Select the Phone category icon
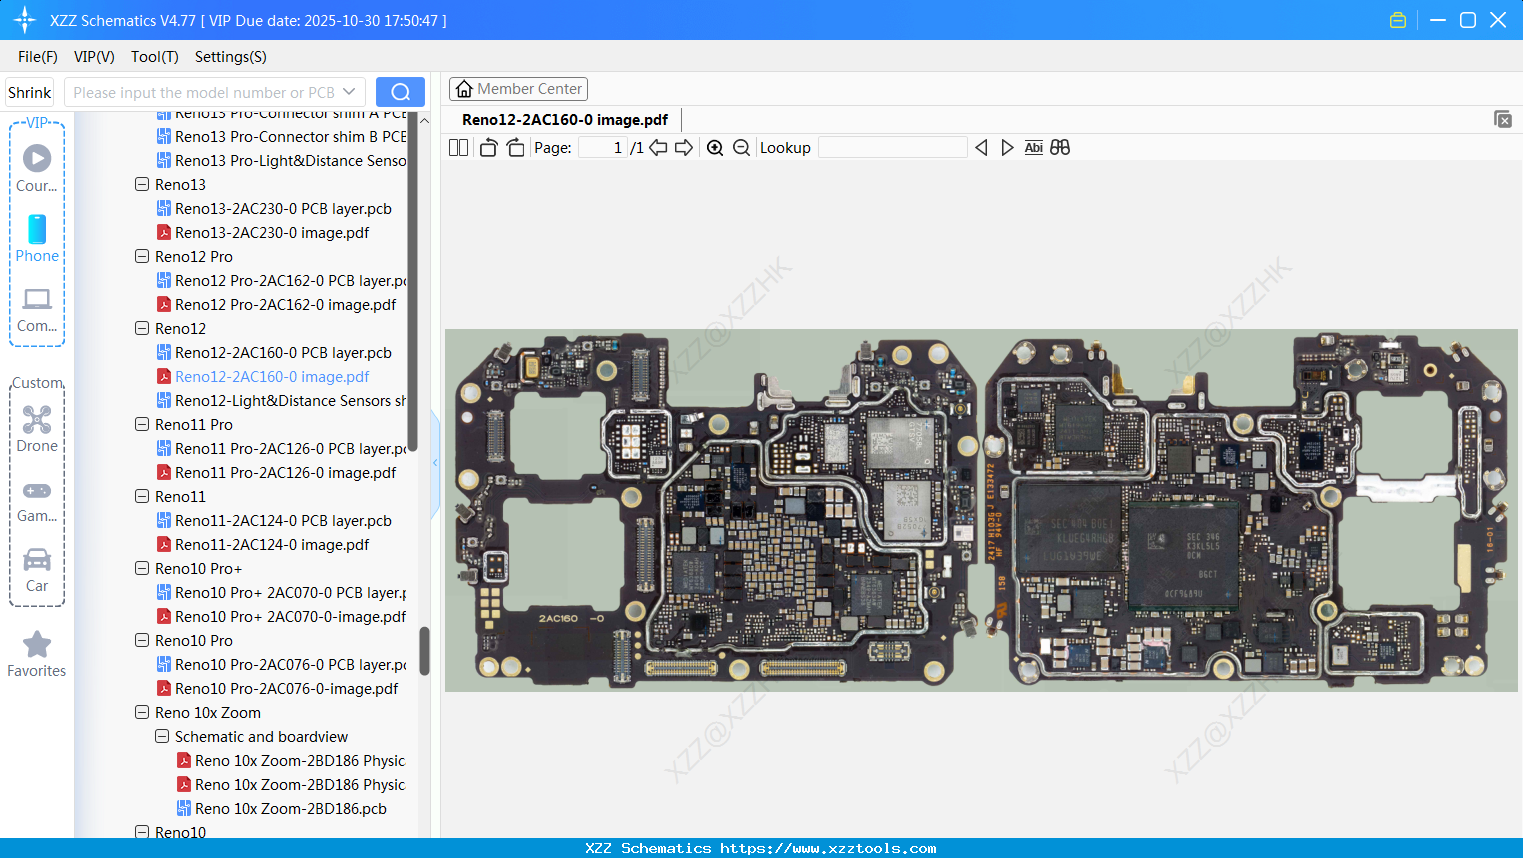 (x=37, y=238)
